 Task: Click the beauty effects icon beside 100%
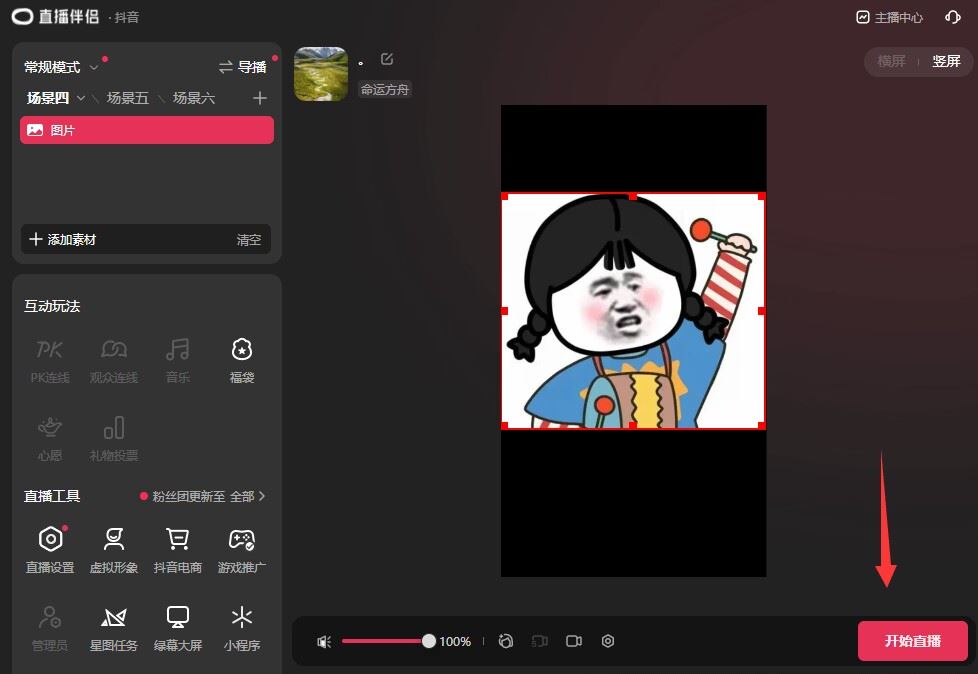click(506, 641)
